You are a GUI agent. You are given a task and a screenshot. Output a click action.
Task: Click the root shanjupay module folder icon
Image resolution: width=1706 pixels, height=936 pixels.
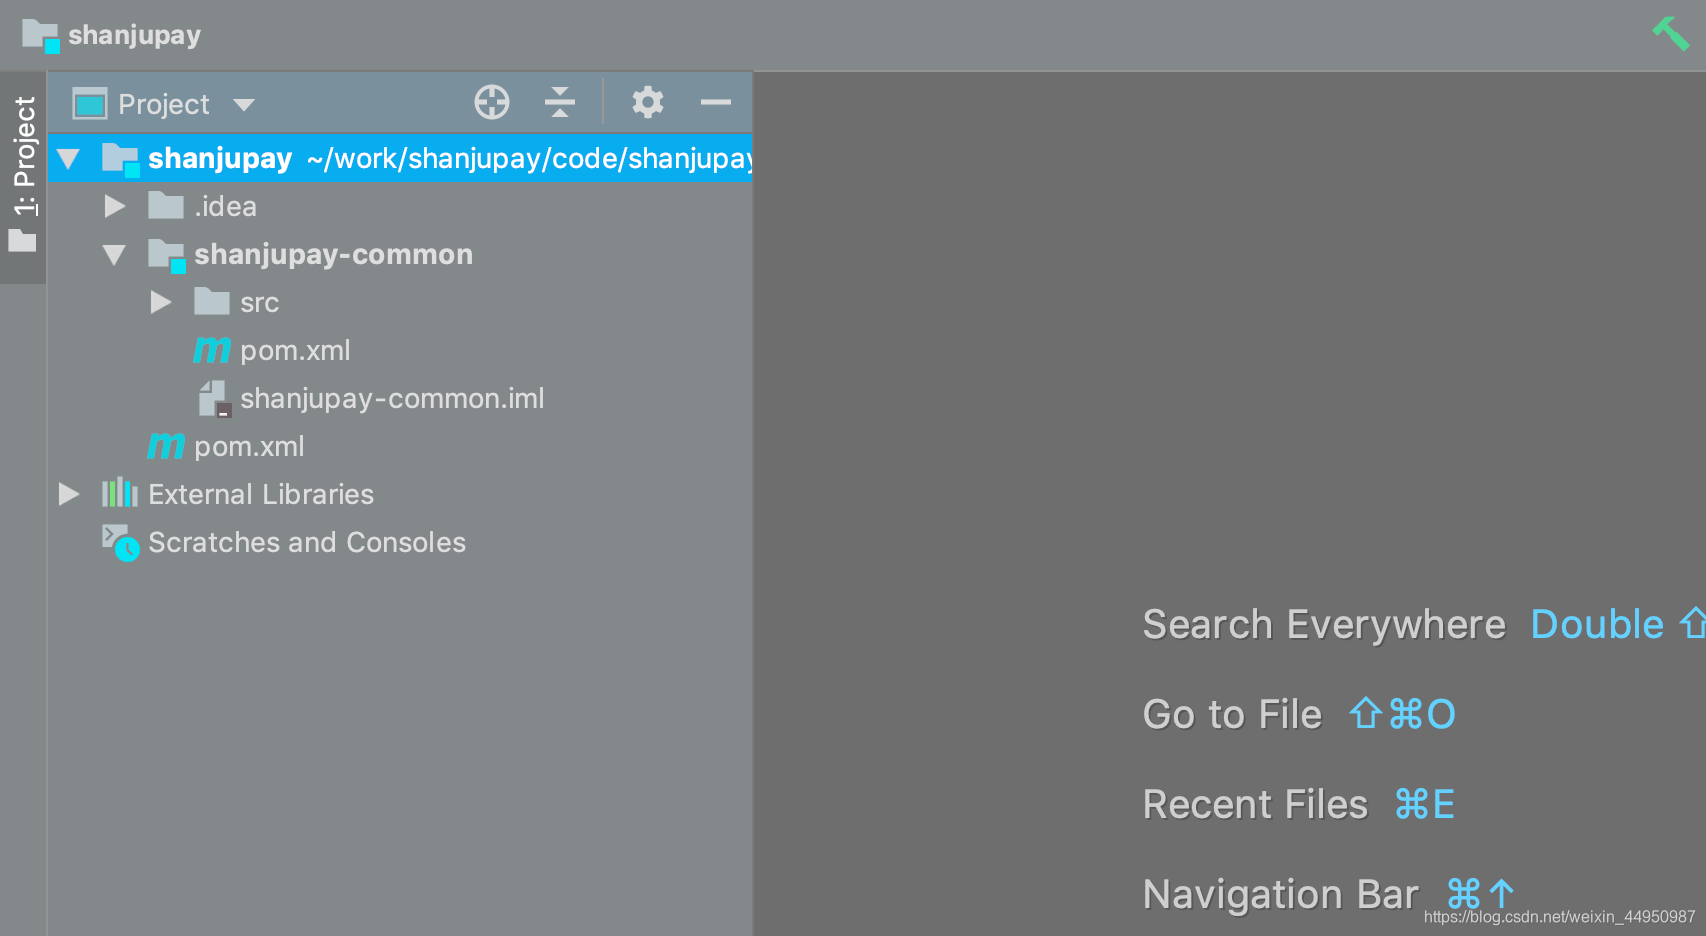(121, 160)
